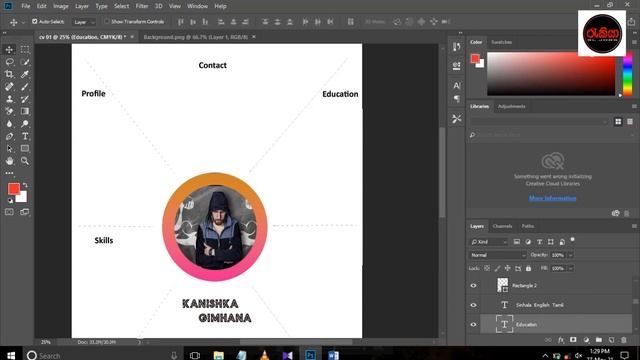Image resolution: width=640 pixels, height=360 pixels.
Task: Toggle Quick Mask mode
Action: pos(9,212)
